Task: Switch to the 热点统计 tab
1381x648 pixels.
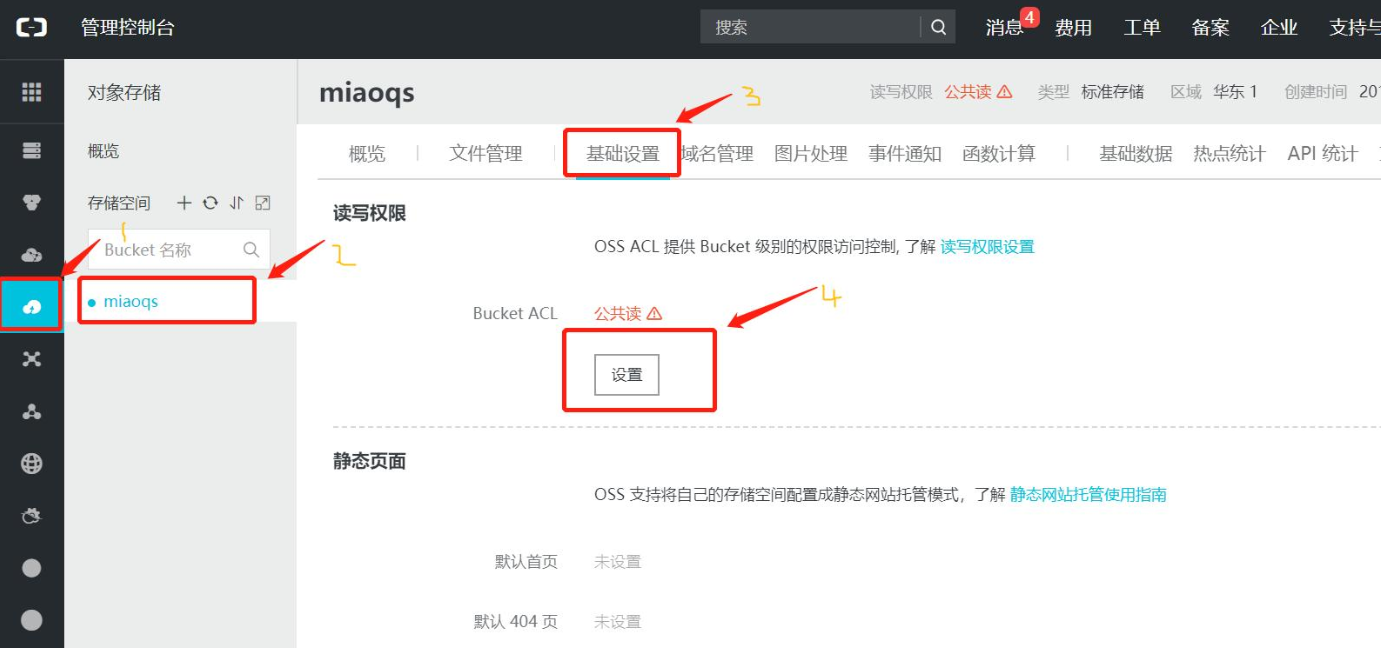Action: (x=1230, y=154)
